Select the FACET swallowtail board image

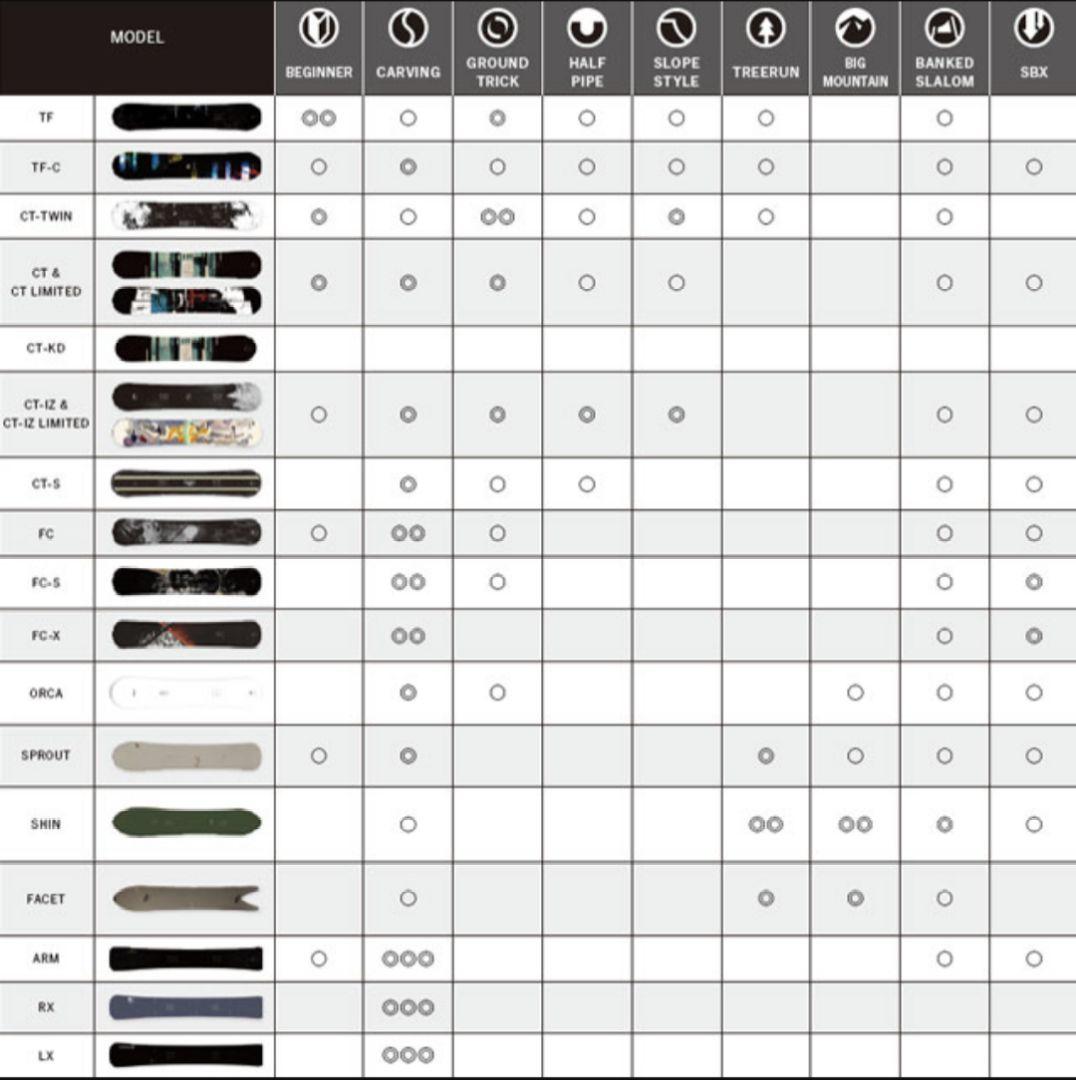click(x=186, y=898)
